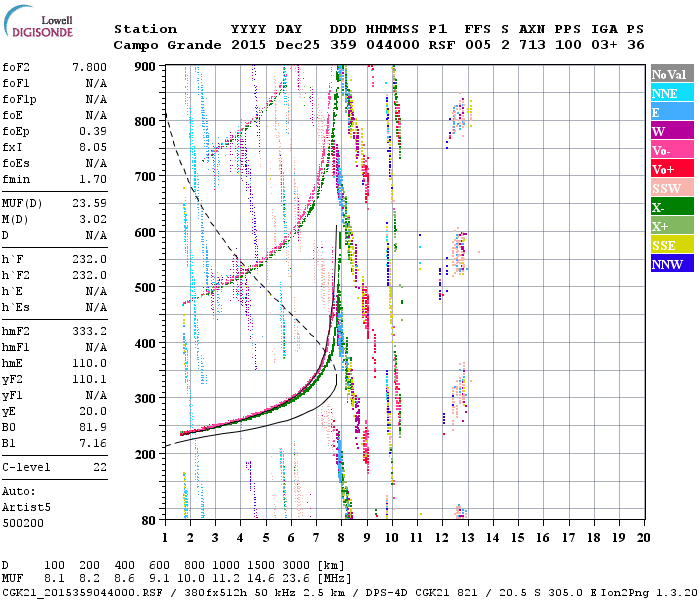Click the MUF 8.1 table value

54,578
